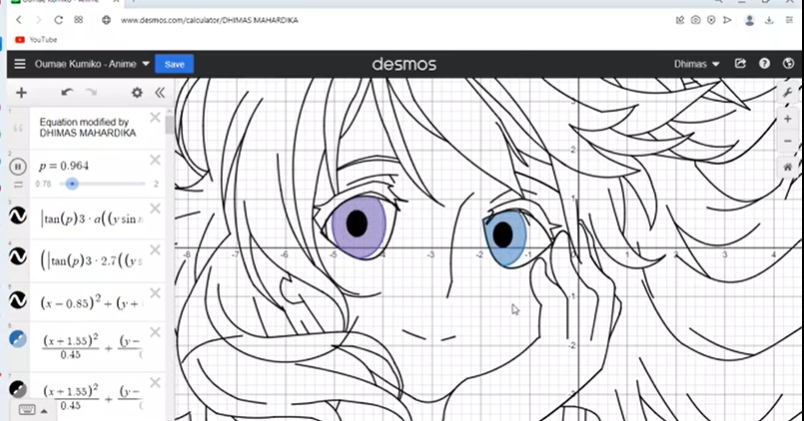Open the YouTube bookmark

36,39
